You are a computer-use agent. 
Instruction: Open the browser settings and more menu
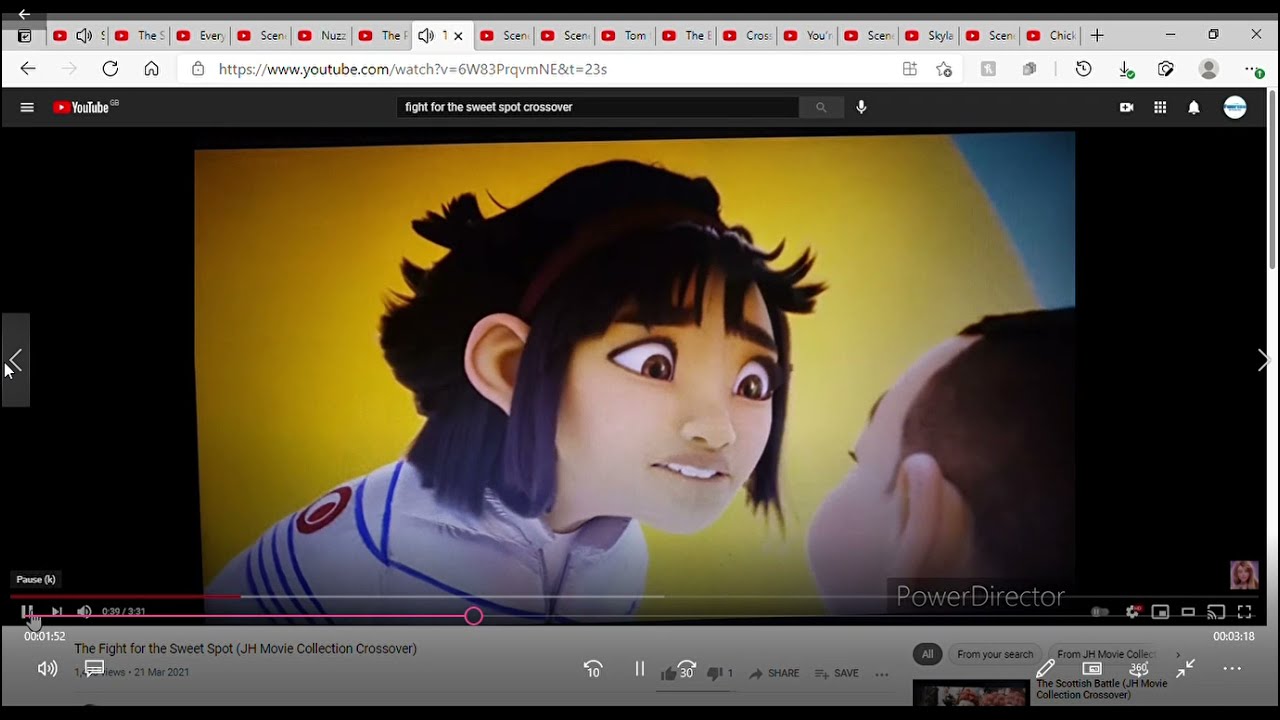click(1254, 69)
